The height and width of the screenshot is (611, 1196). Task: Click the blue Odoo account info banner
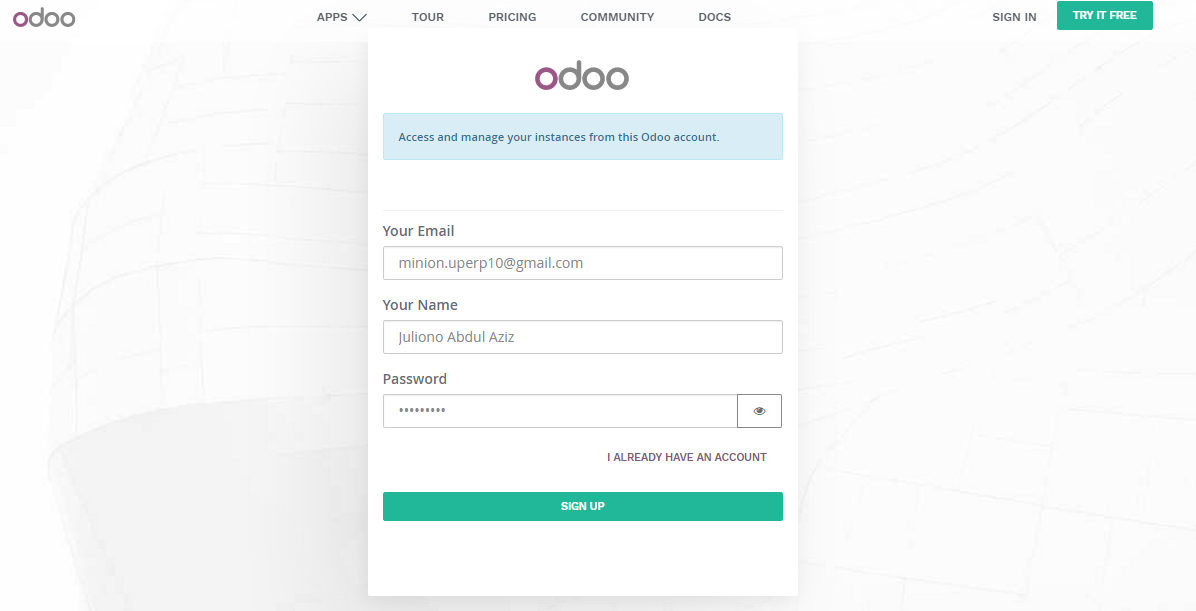(x=583, y=137)
